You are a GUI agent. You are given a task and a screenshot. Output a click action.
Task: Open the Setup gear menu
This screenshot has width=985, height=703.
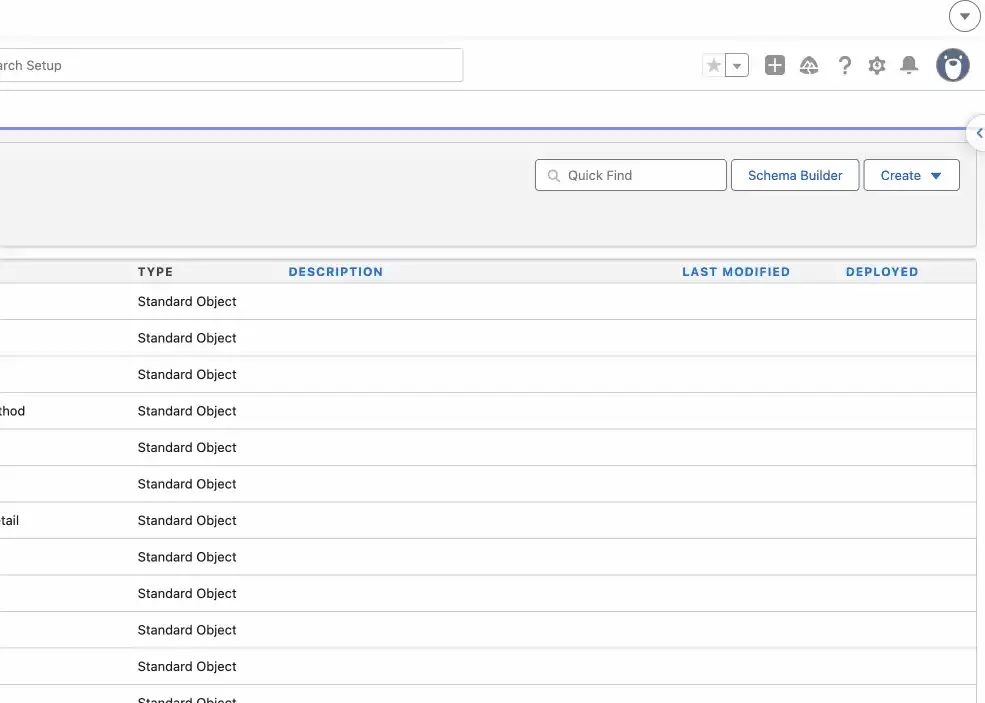point(877,66)
